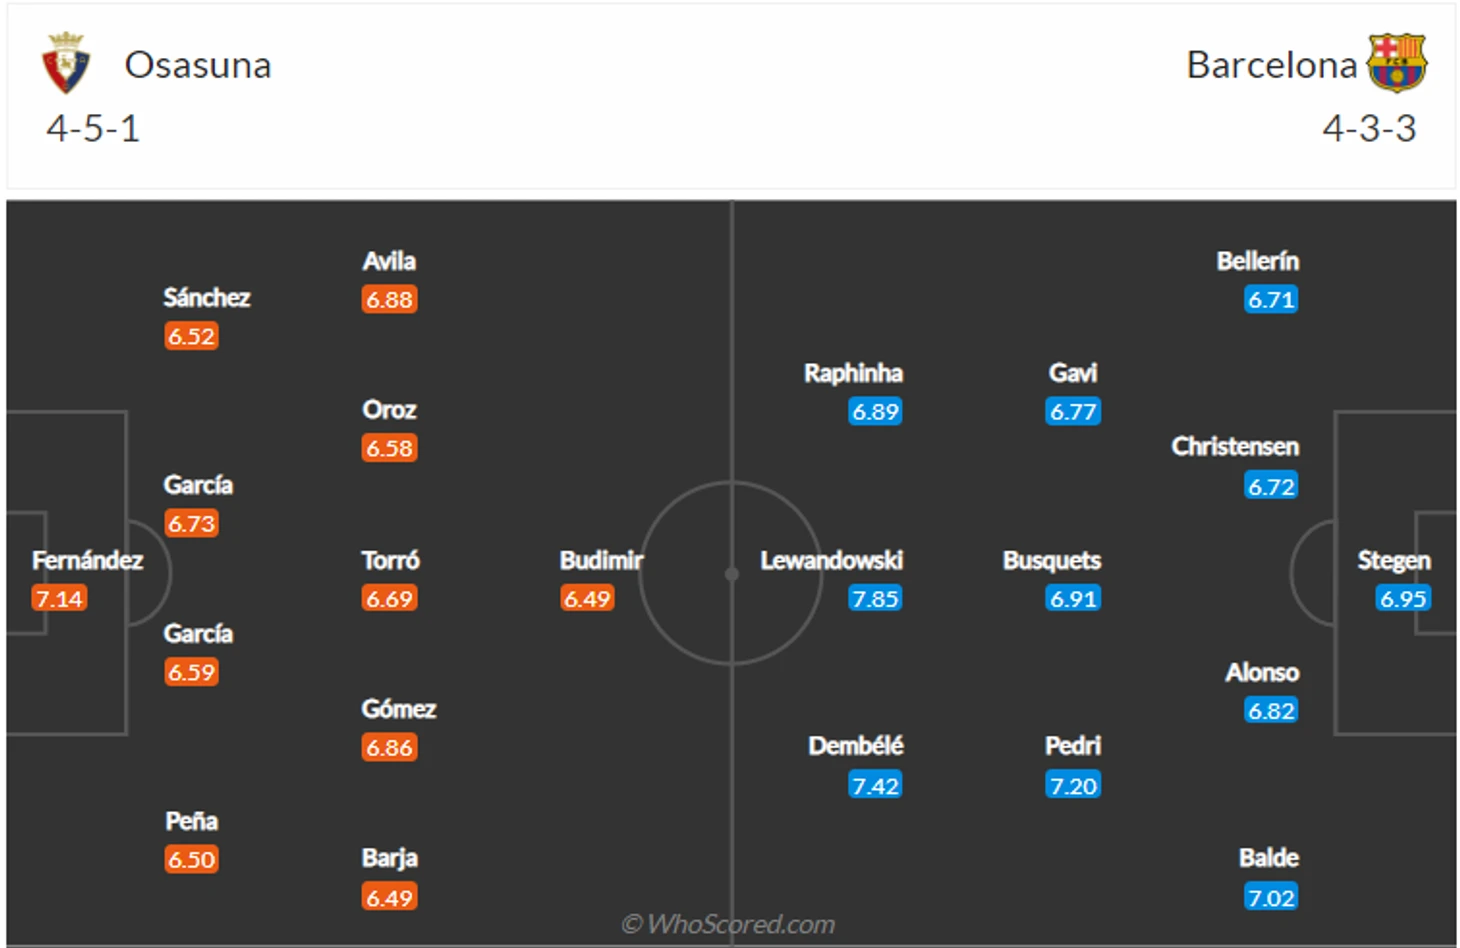Select Fernández's 7.14 rating badge
The image size is (1460, 948).
59,598
